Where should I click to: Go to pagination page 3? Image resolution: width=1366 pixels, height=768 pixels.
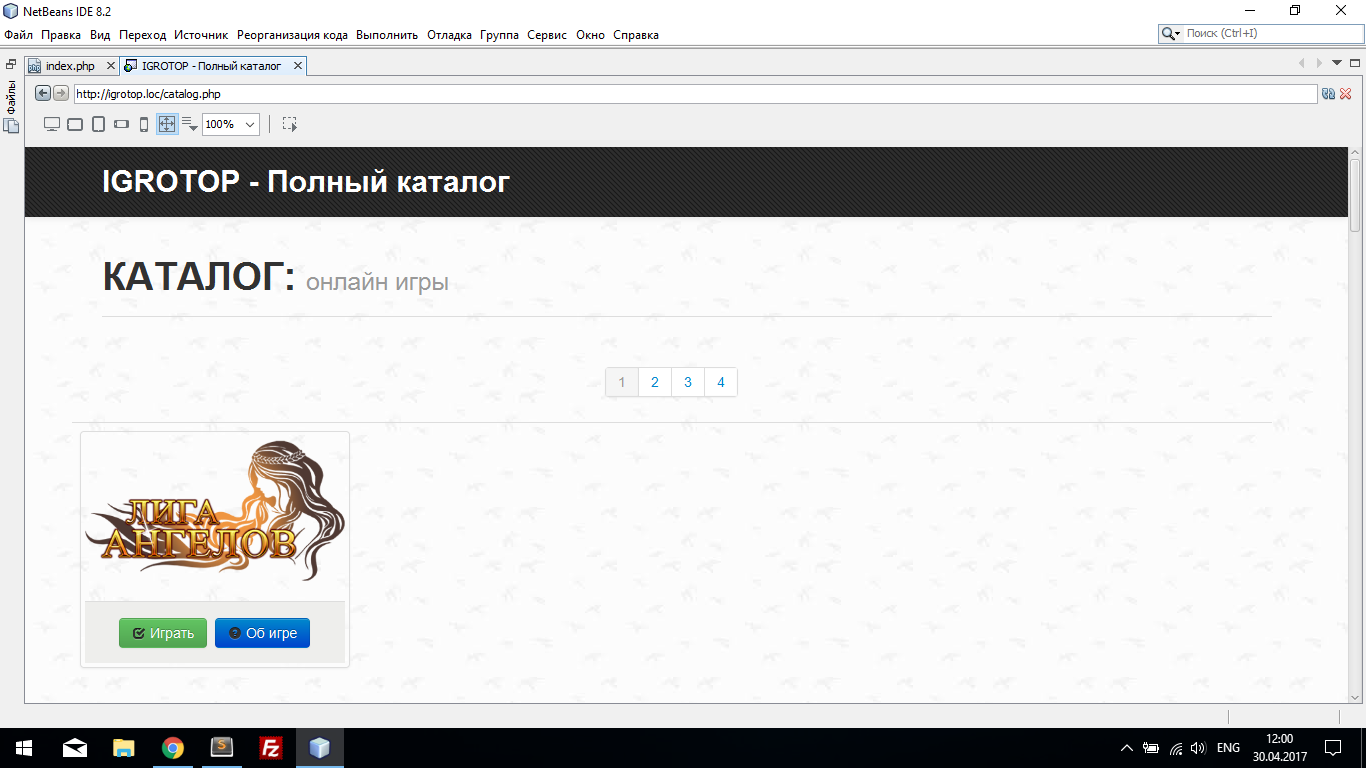pos(688,382)
